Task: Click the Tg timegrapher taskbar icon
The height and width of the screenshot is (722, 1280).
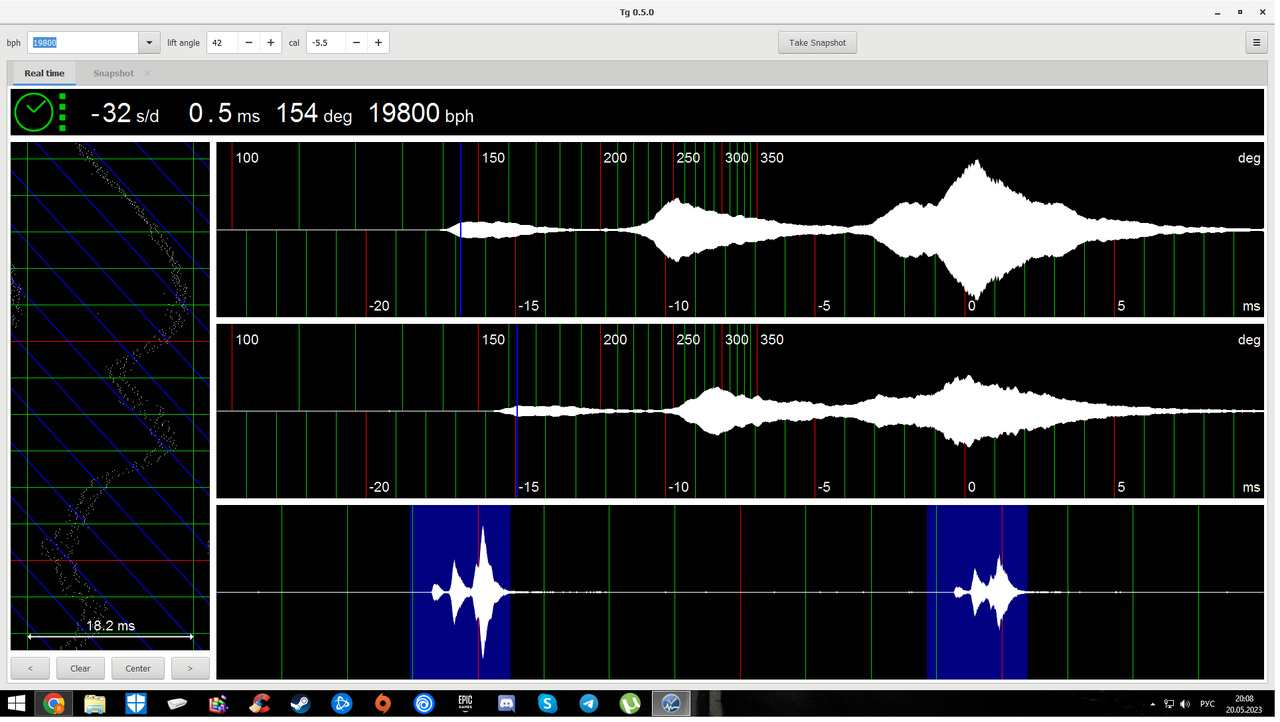Action: [671, 704]
